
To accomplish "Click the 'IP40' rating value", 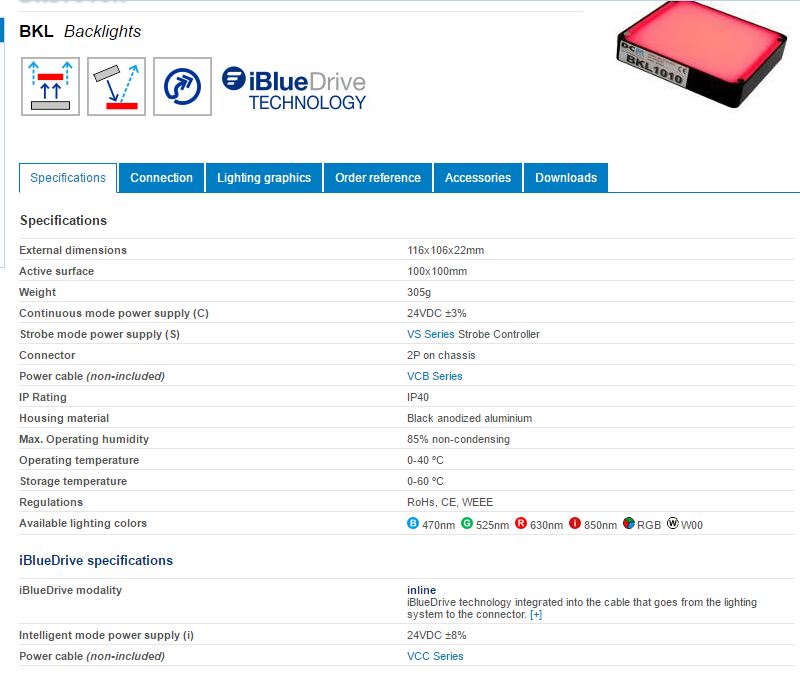I will coord(418,397).
